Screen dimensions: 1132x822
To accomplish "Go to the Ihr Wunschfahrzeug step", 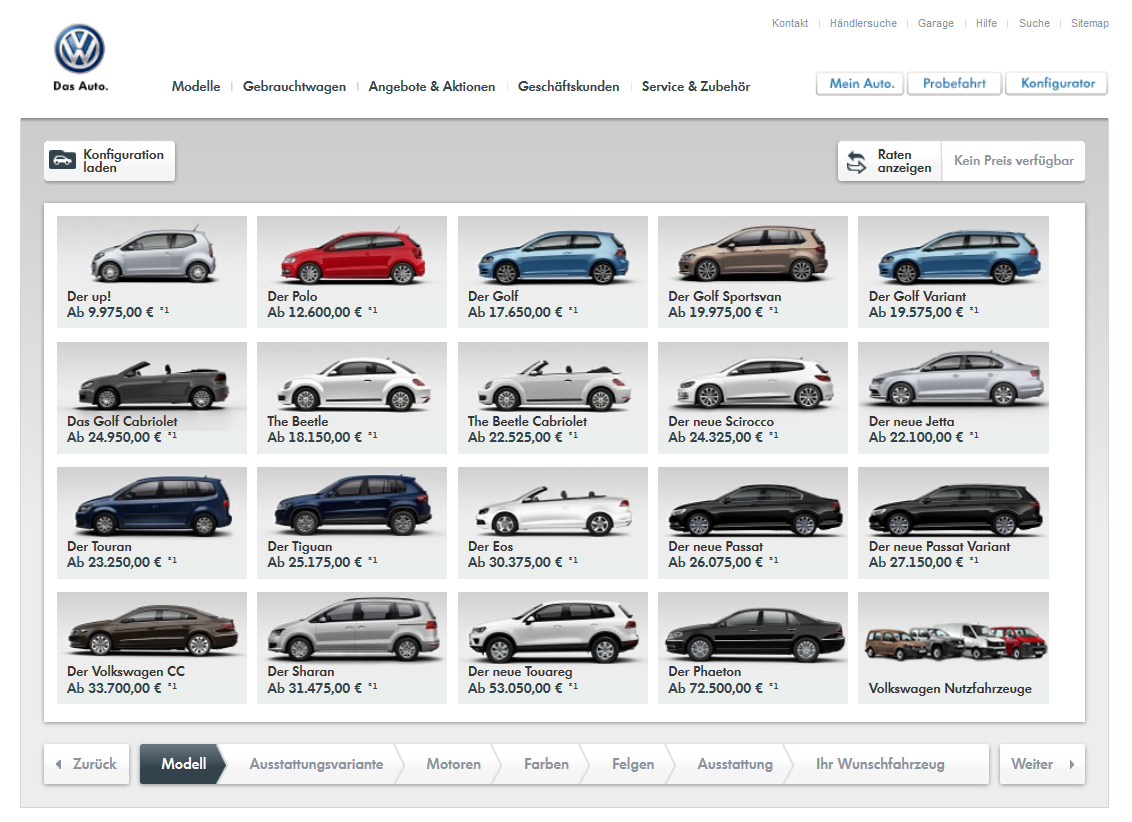I will coord(880,764).
